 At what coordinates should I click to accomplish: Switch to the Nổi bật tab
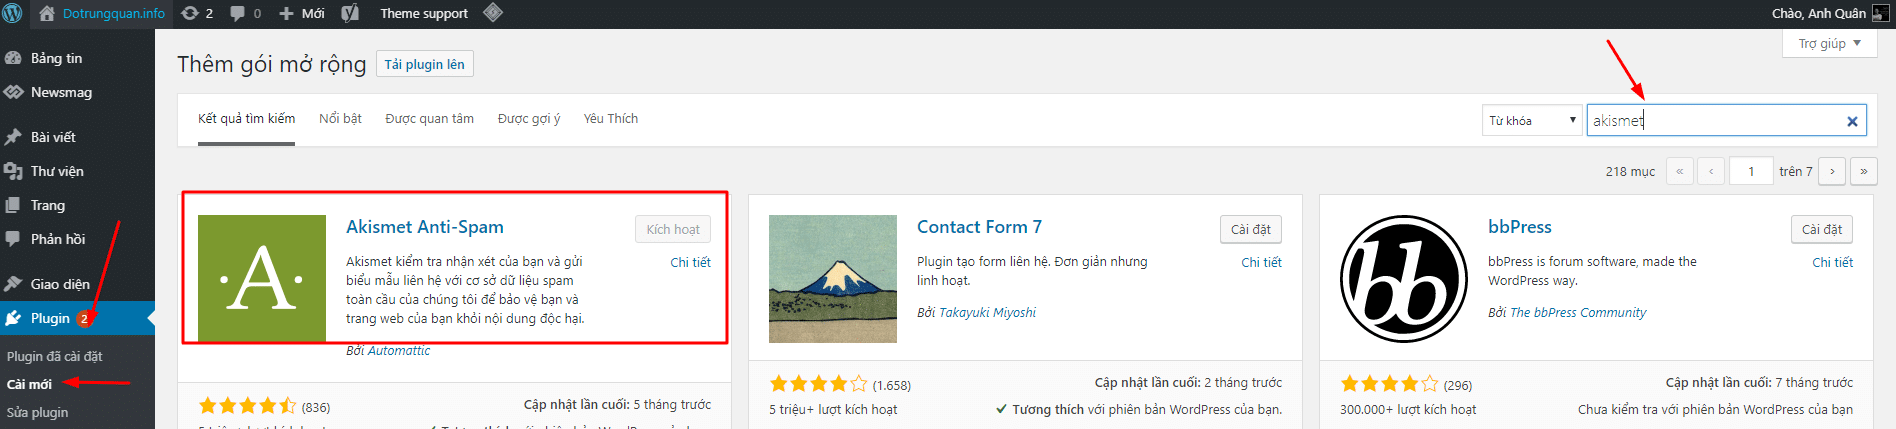pos(340,118)
